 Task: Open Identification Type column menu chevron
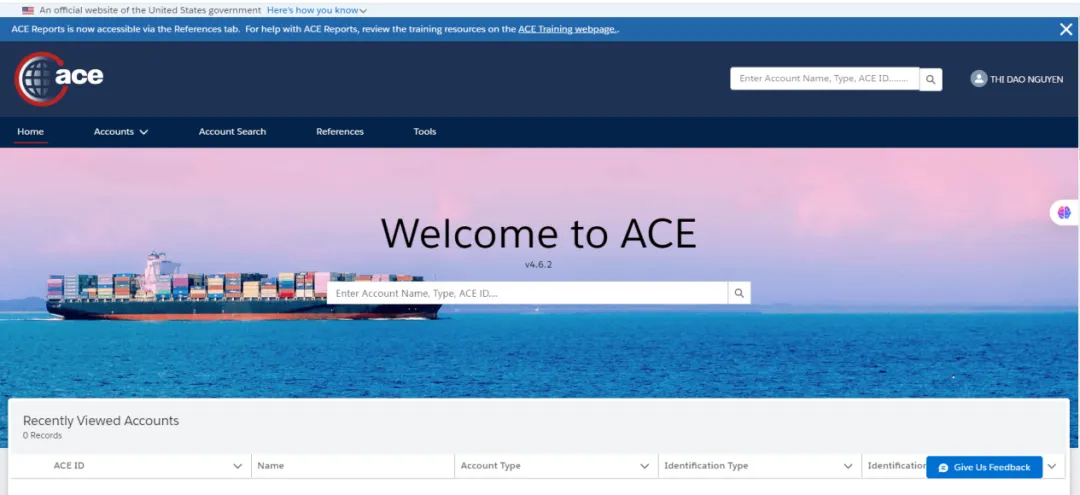click(849, 466)
